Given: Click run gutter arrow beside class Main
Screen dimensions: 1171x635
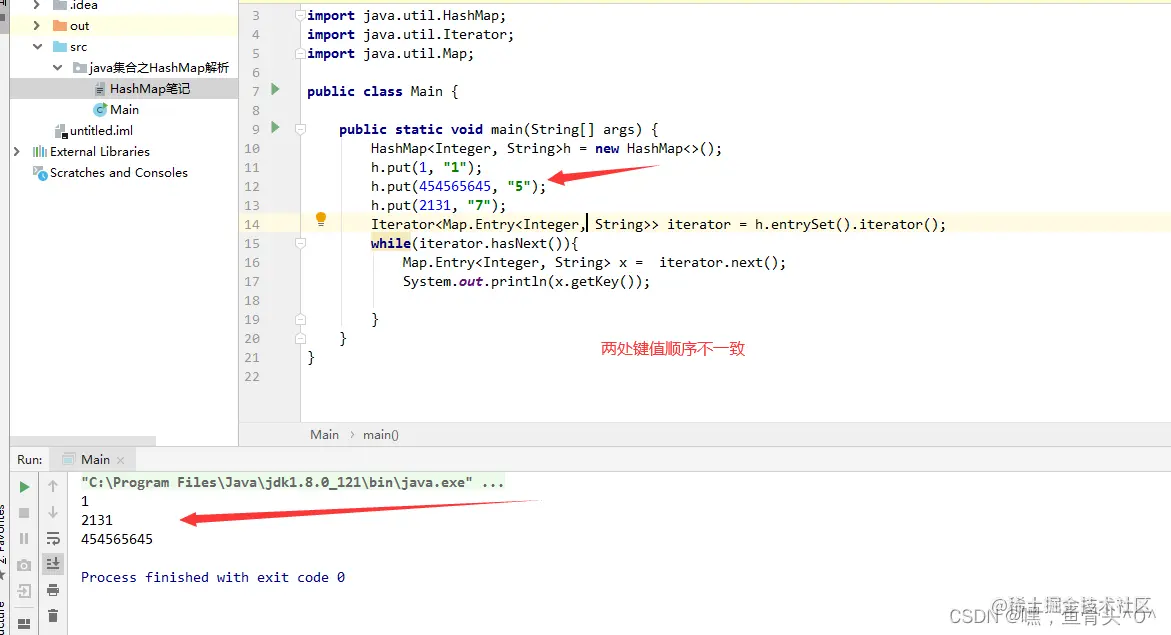Looking at the screenshot, I should (275, 90).
